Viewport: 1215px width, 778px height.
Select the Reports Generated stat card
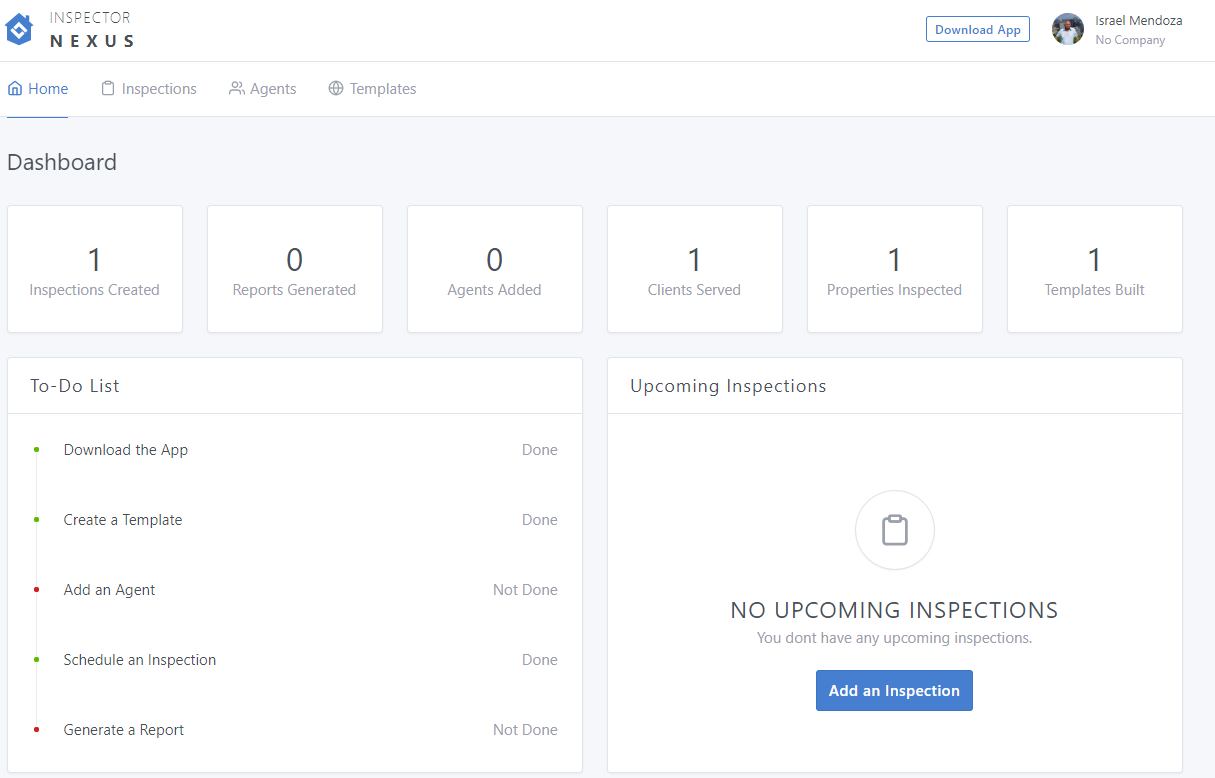[x=294, y=269]
